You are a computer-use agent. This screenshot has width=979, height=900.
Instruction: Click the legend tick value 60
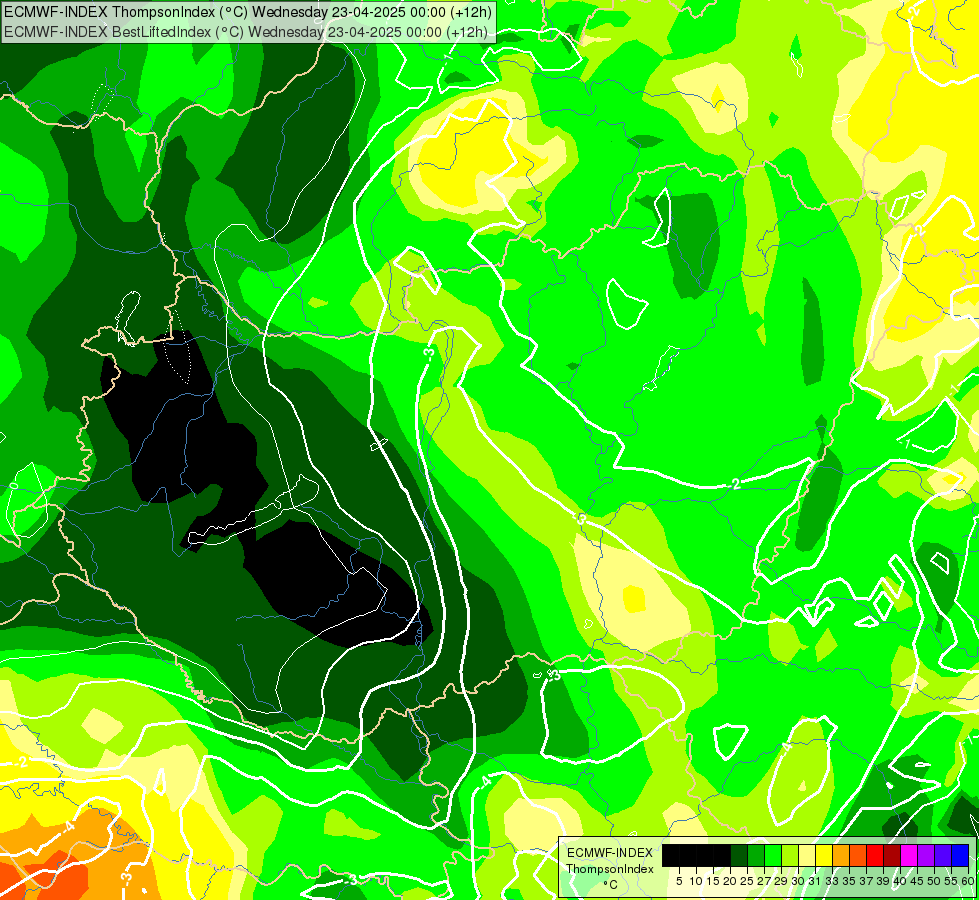(968, 881)
